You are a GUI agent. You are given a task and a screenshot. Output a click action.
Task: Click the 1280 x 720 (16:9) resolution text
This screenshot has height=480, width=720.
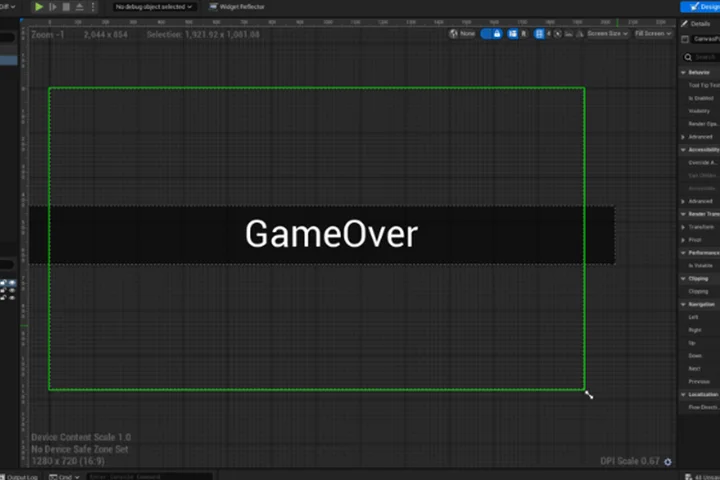tap(68, 461)
